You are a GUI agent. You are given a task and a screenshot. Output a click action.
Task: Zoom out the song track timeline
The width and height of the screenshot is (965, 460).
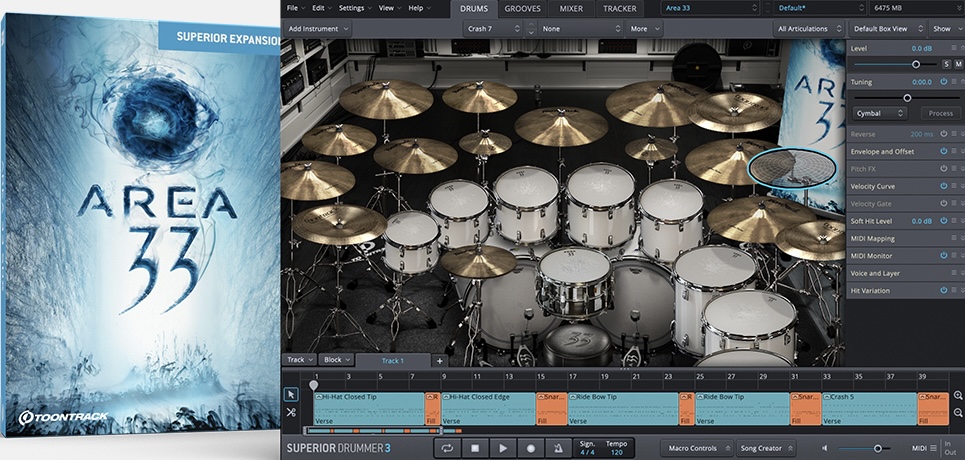(958, 413)
